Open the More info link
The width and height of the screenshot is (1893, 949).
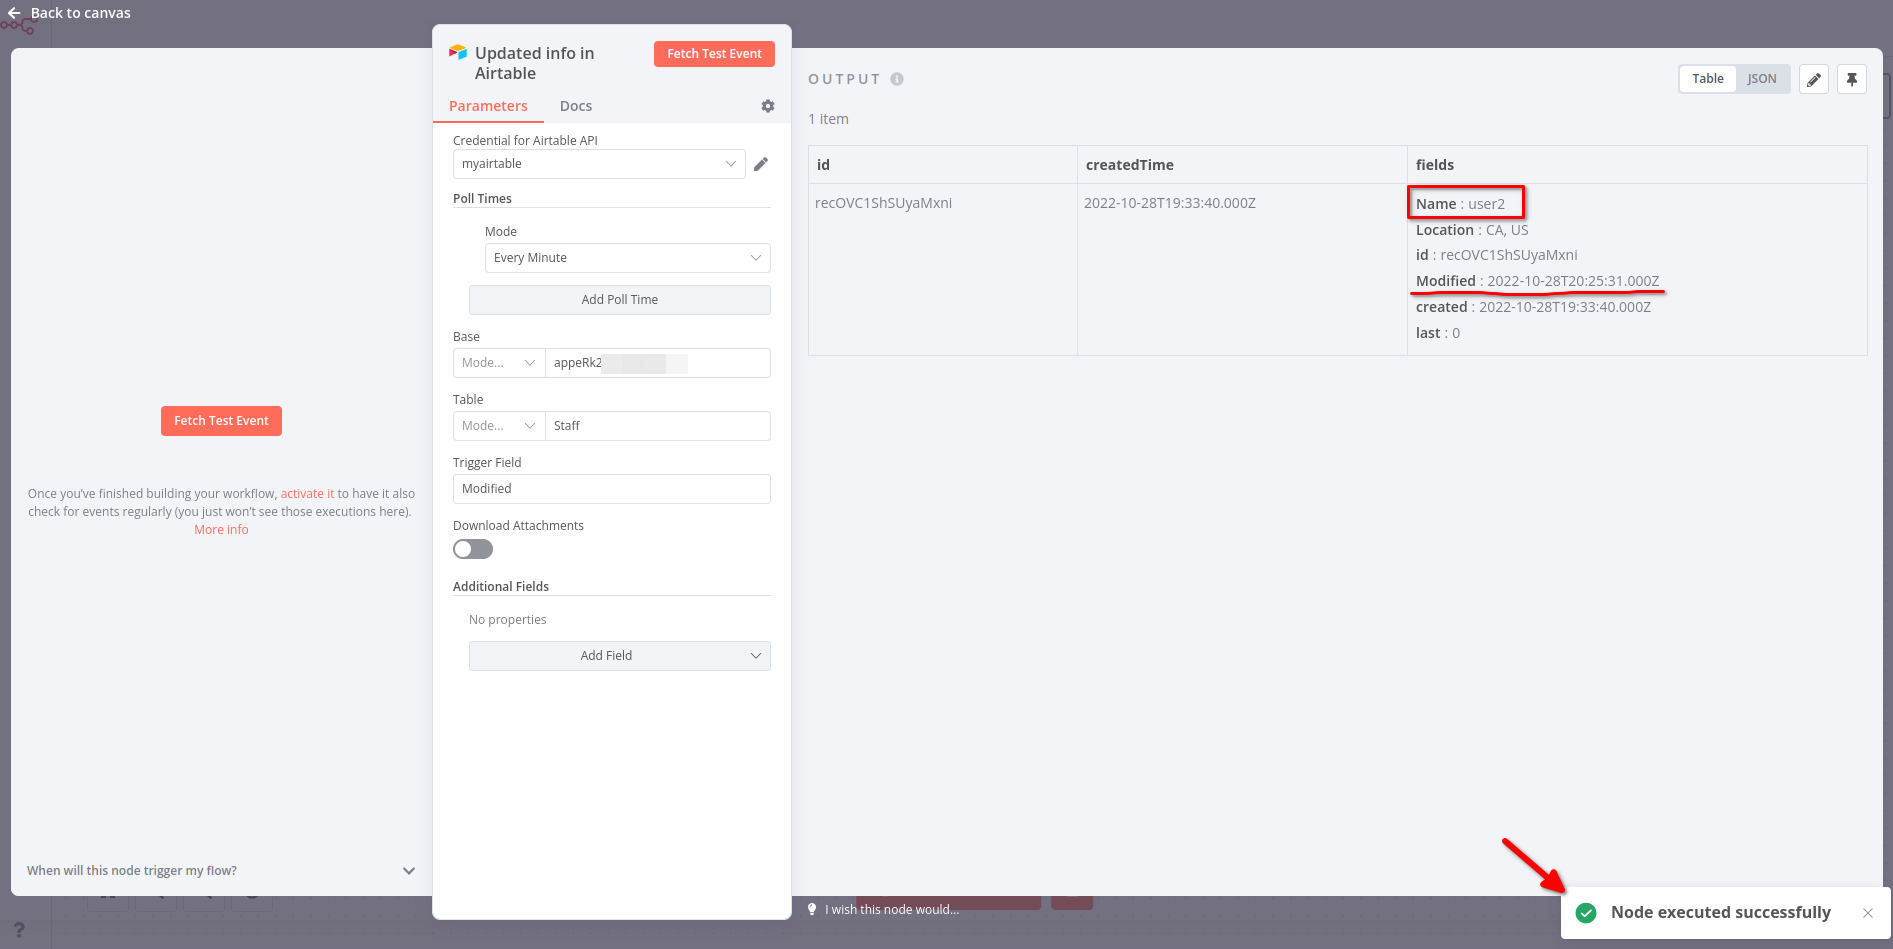[x=221, y=530]
